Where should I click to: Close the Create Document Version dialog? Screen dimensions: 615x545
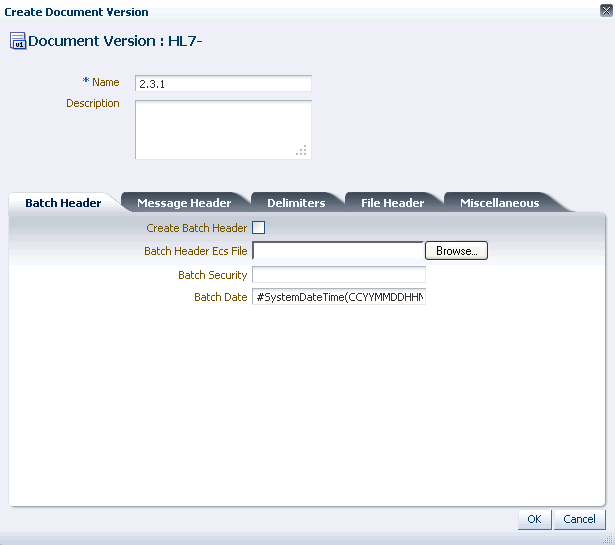606,11
